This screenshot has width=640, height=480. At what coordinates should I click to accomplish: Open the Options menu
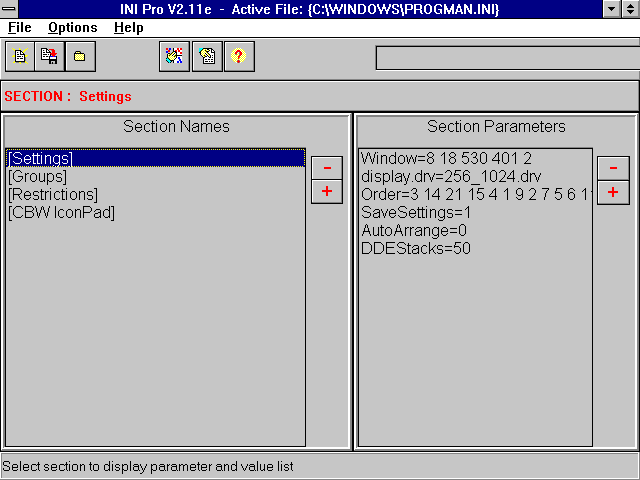(x=73, y=28)
